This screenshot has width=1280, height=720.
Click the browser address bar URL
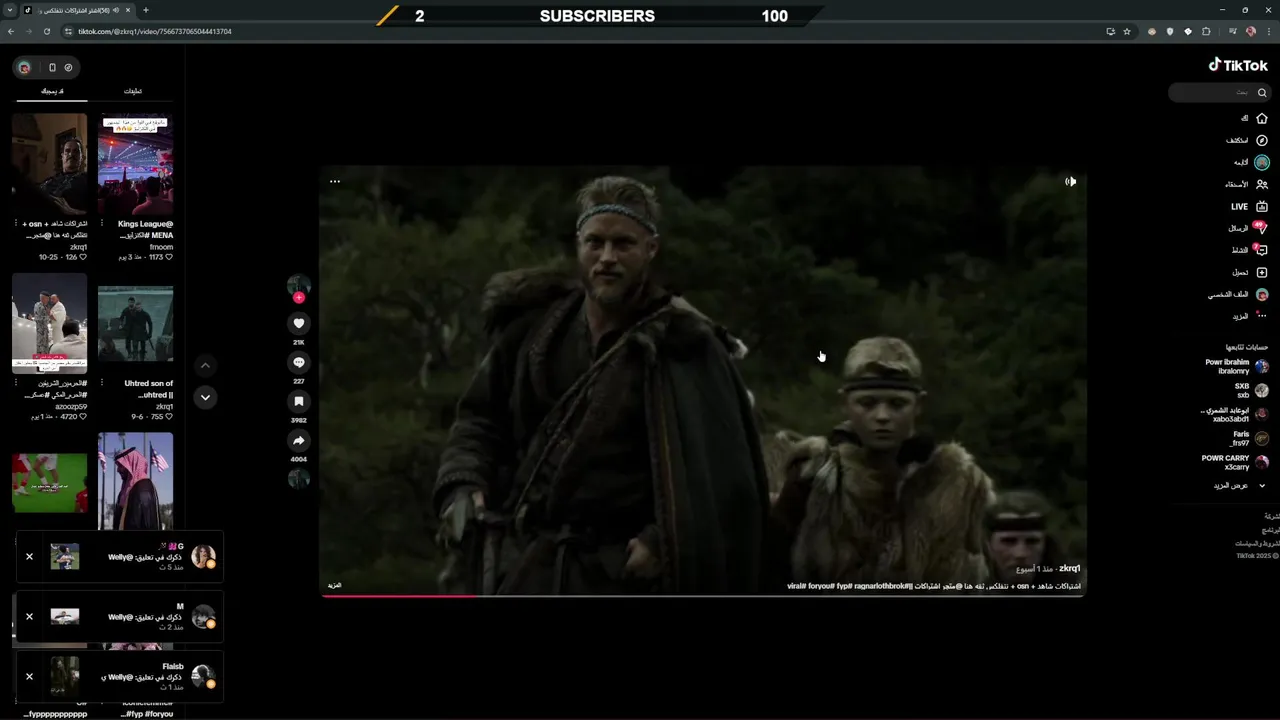point(155,31)
